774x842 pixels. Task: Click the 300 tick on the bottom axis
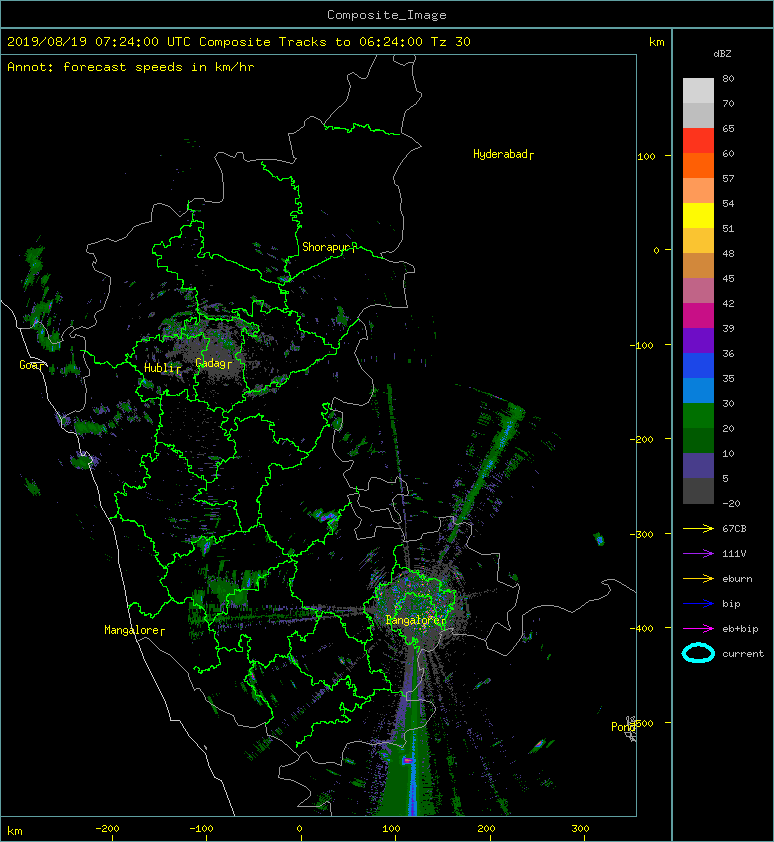[x=581, y=829]
